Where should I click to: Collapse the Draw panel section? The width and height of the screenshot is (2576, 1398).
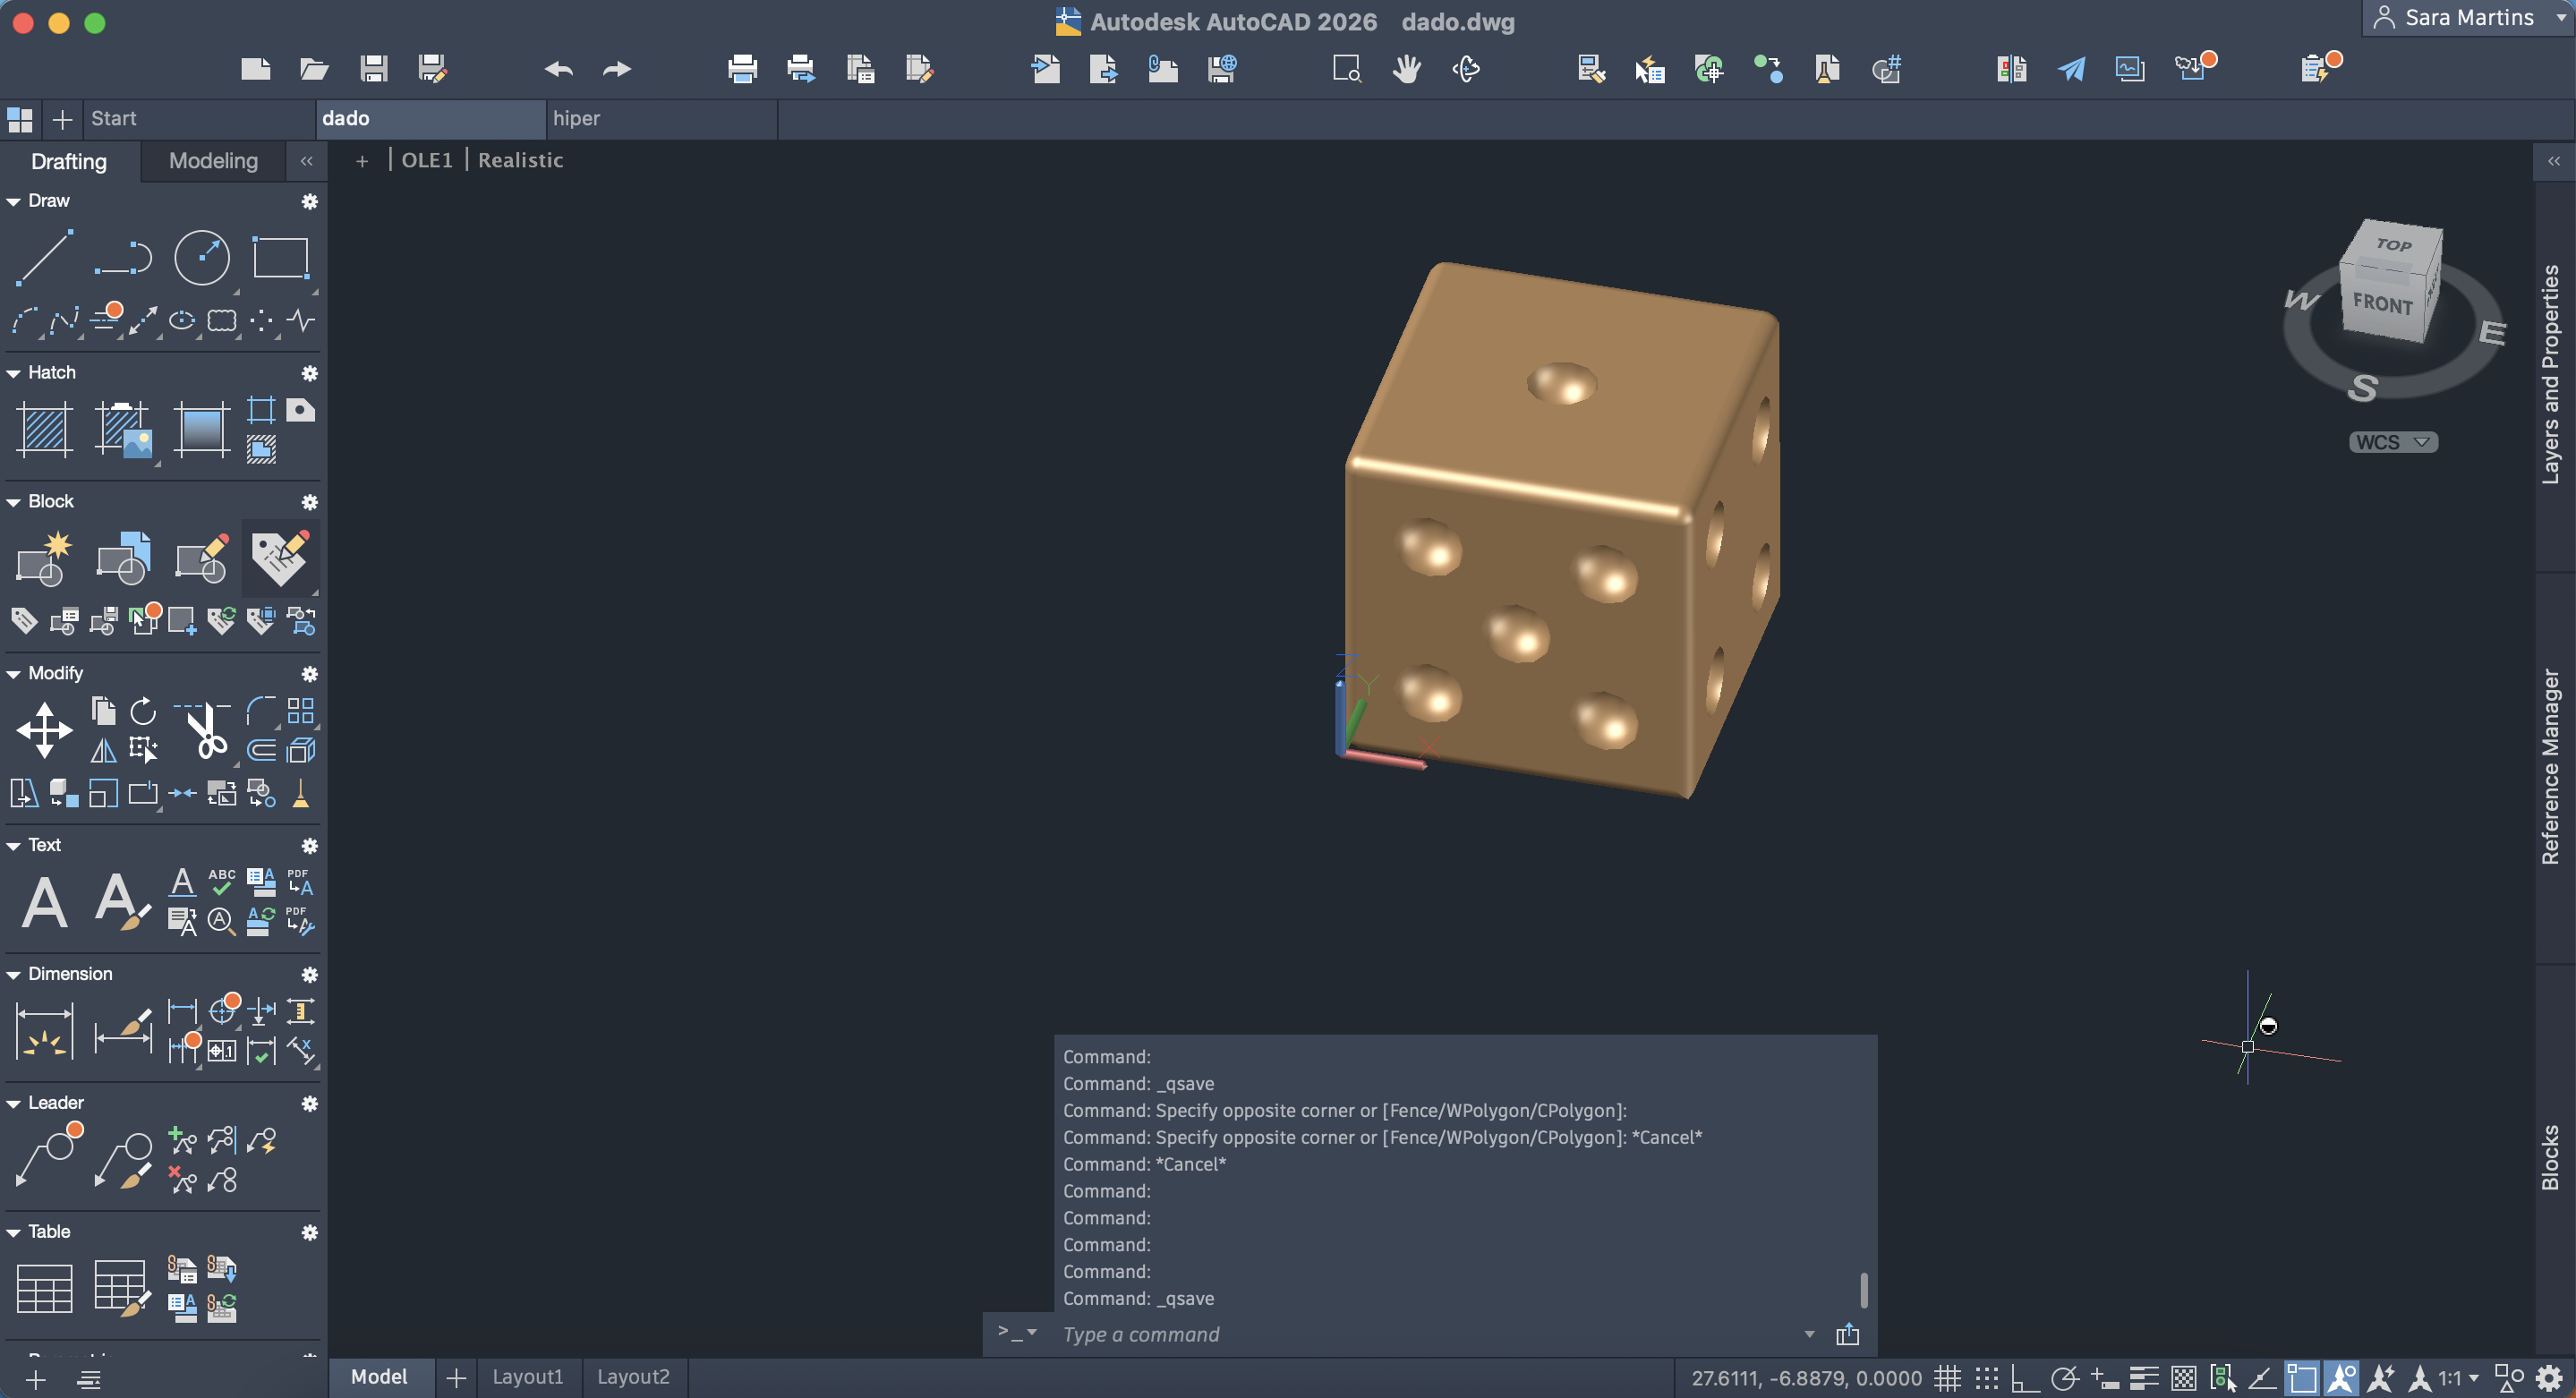[x=14, y=201]
